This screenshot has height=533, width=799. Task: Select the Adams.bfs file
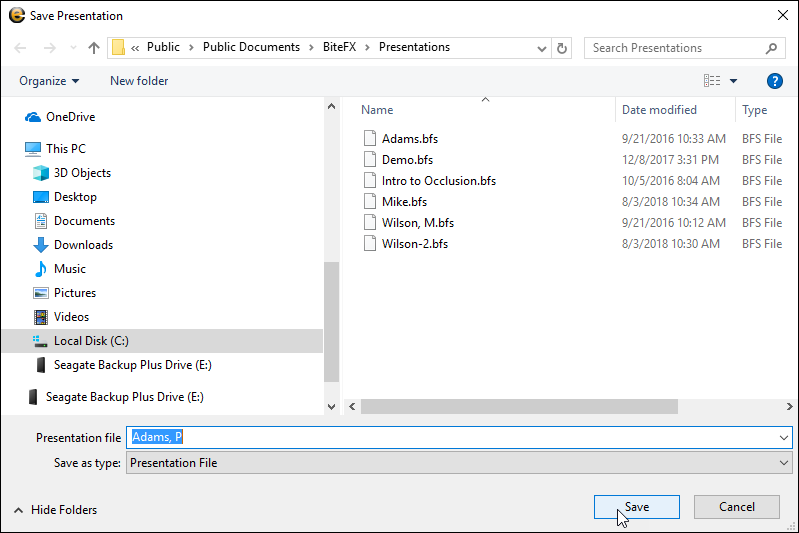click(x=409, y=139)
